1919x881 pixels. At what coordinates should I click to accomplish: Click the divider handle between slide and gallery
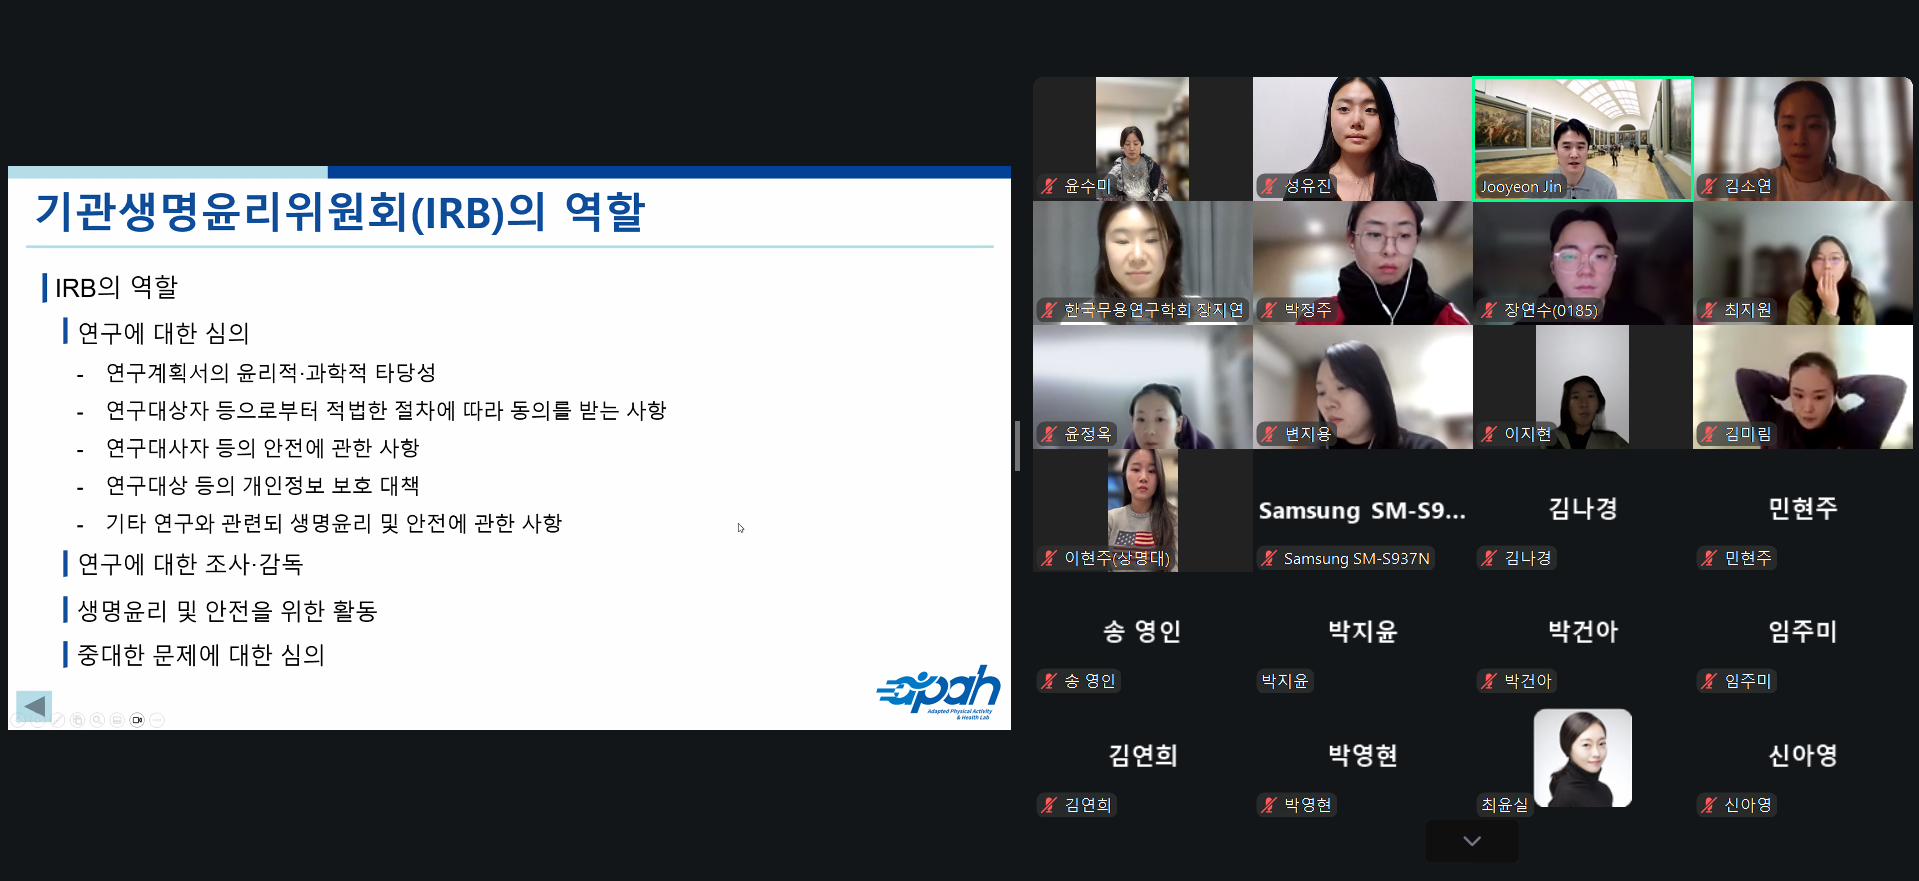pyautogui.click(x=1017, y=445)
